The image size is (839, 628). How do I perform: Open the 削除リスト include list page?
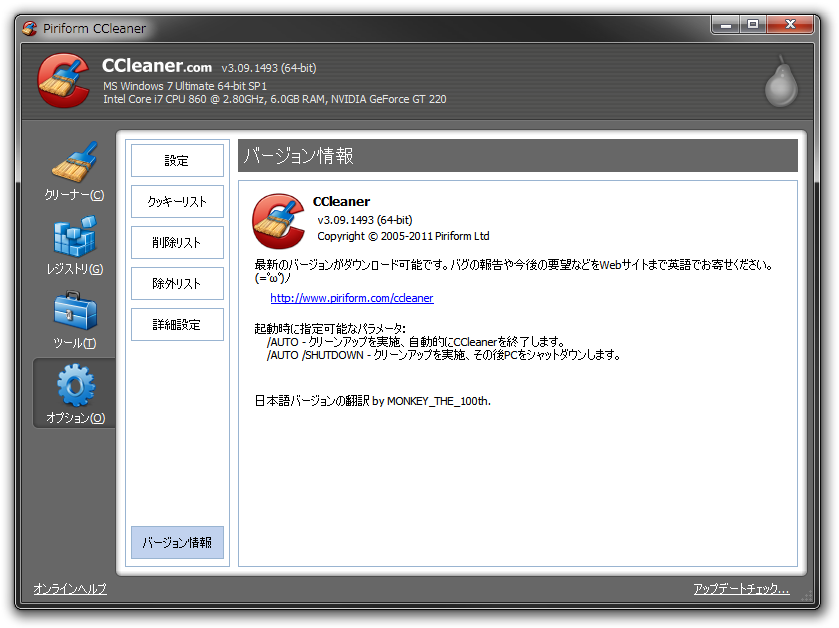click(177, 242)
